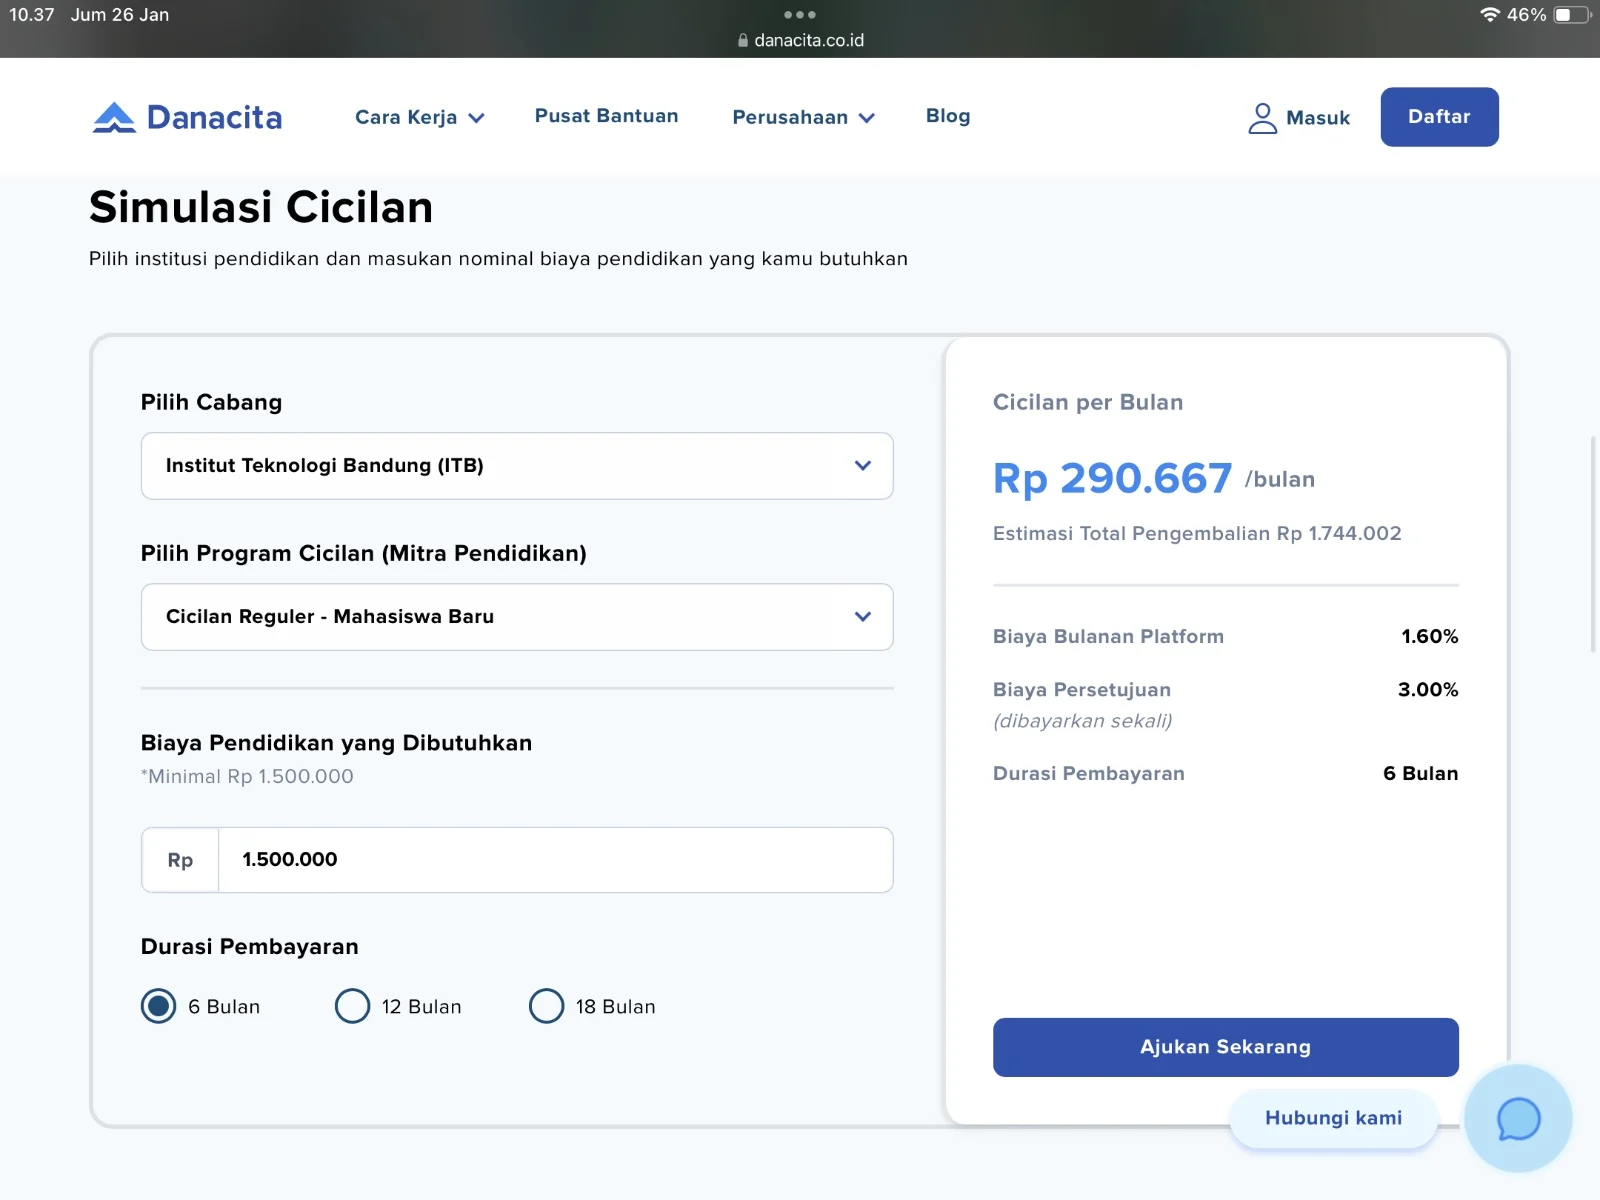Viewport: 1600px width, 1200px height.
Task: Click the Estimasi Total Pengembalian Rp 1.744.002 text
Action: 1197,533
